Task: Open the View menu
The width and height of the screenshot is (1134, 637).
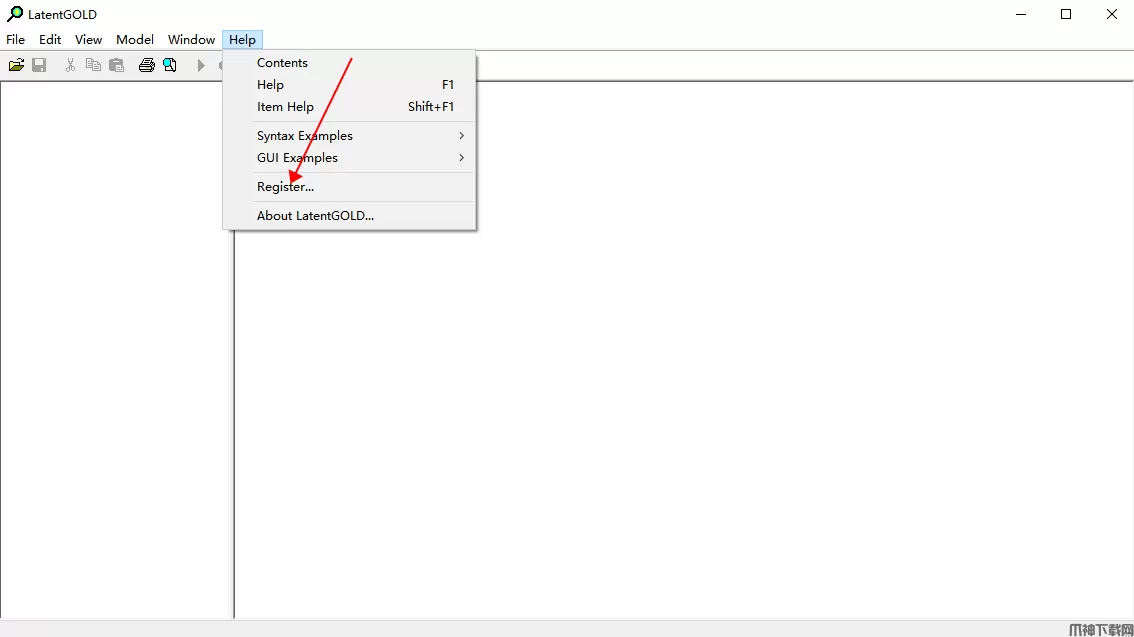Action: tap(88, 40)
